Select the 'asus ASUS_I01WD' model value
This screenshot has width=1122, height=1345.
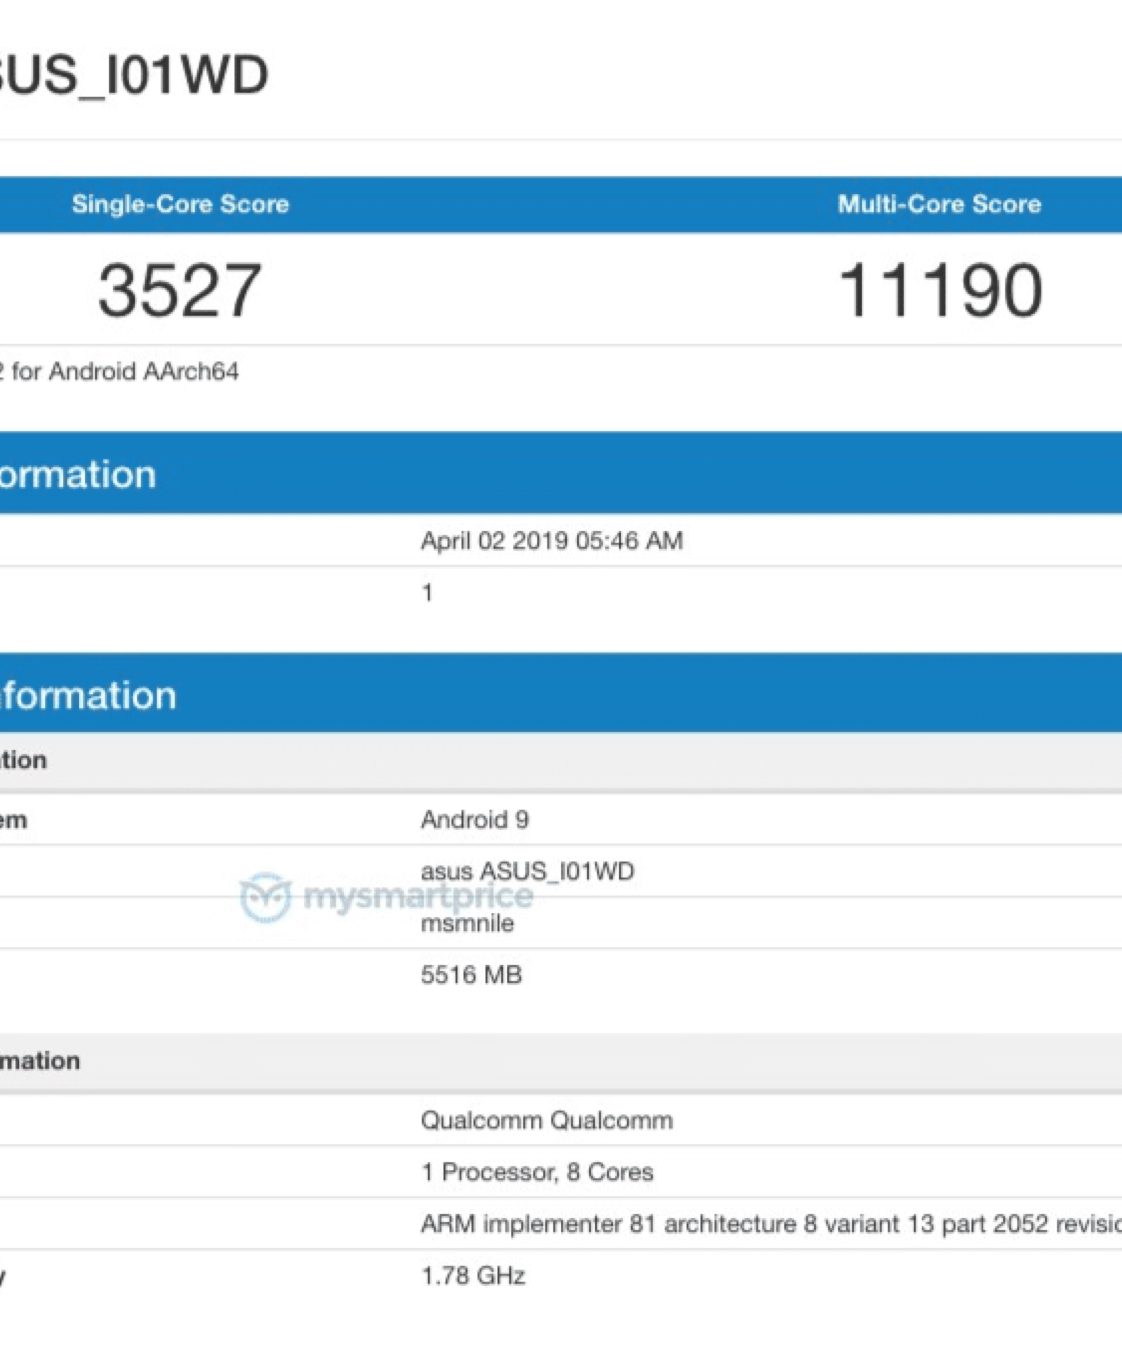tap(527, 871)
